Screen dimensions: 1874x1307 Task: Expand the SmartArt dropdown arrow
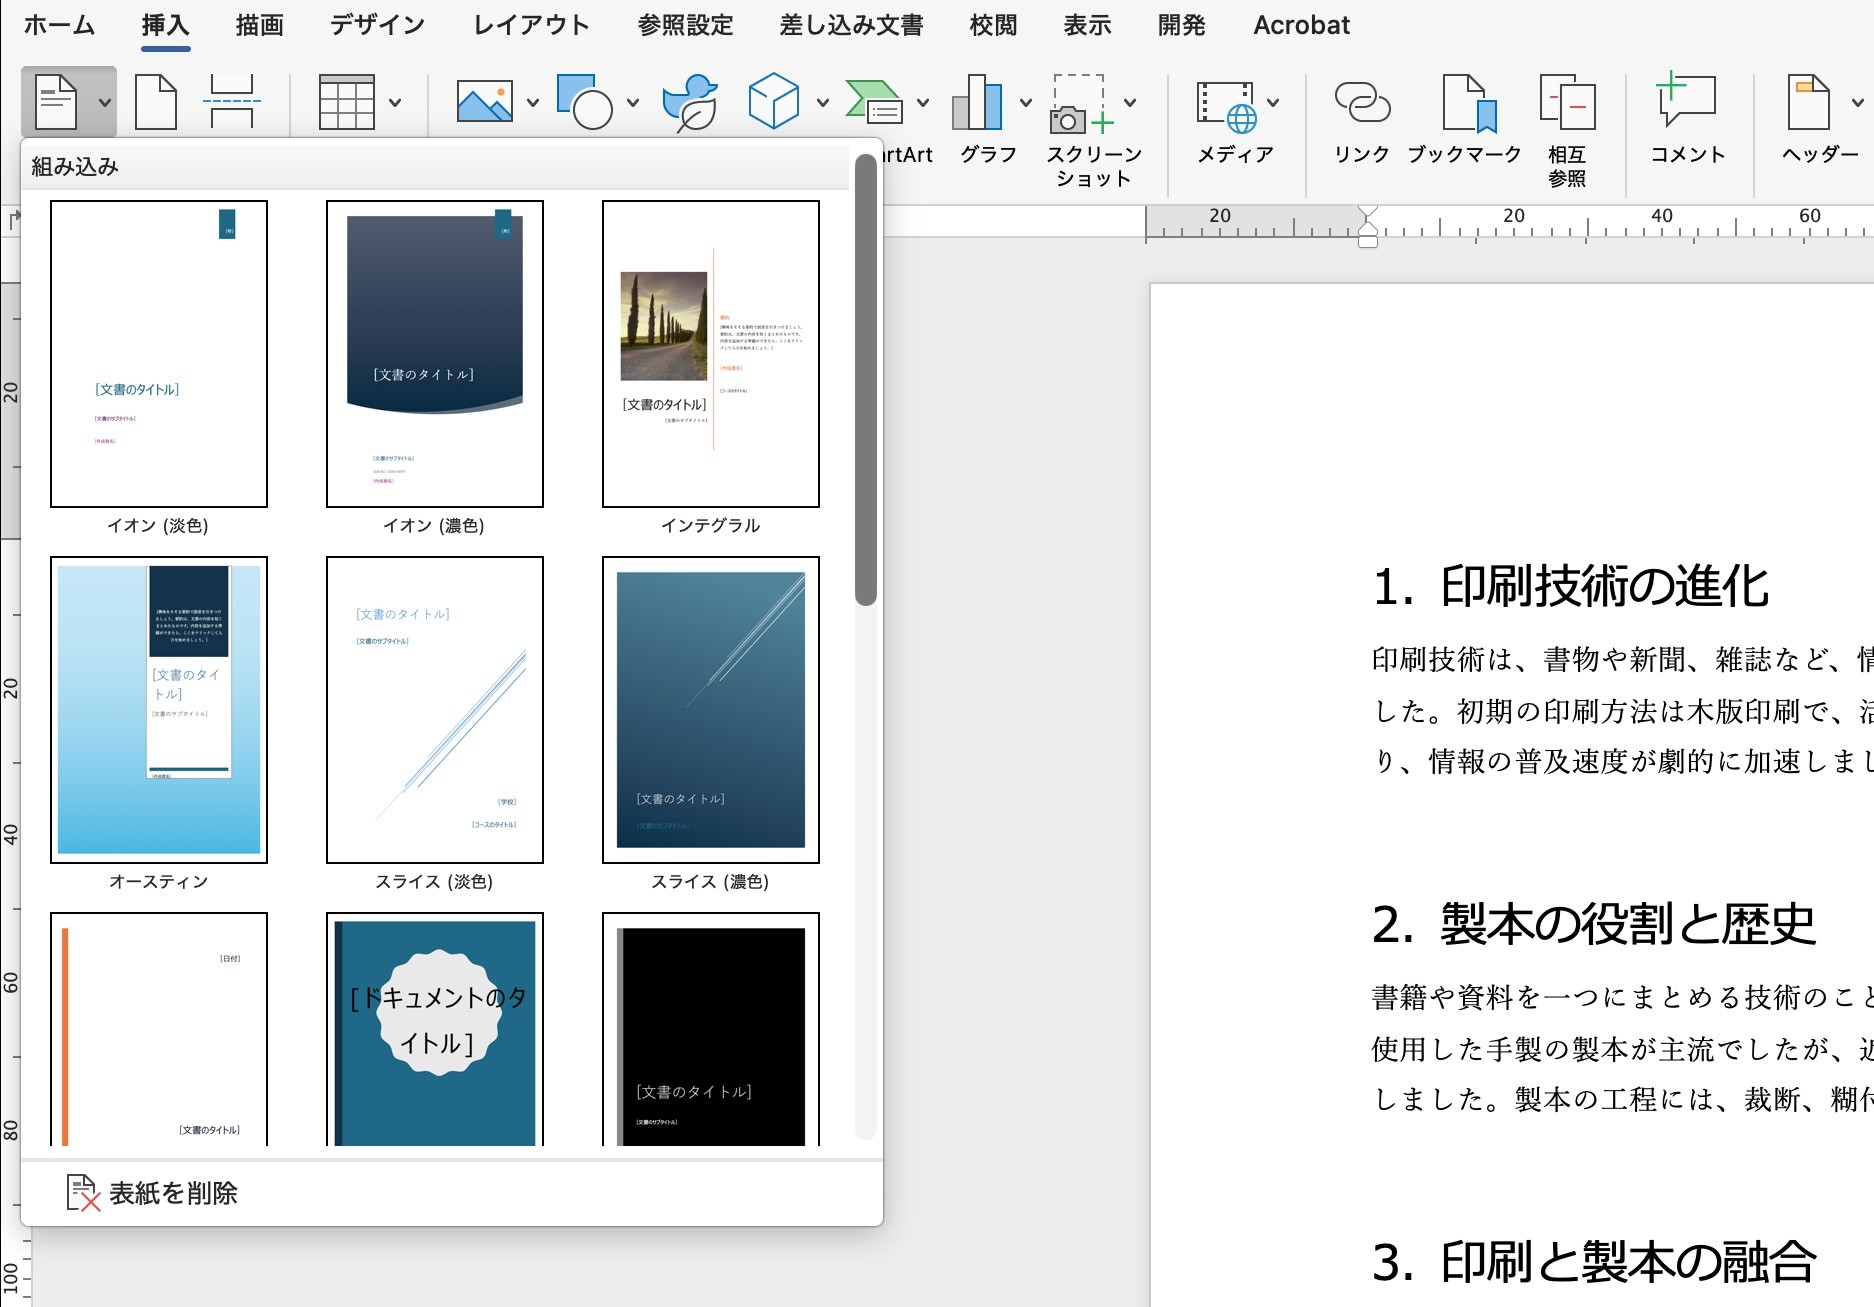[923, 102]
